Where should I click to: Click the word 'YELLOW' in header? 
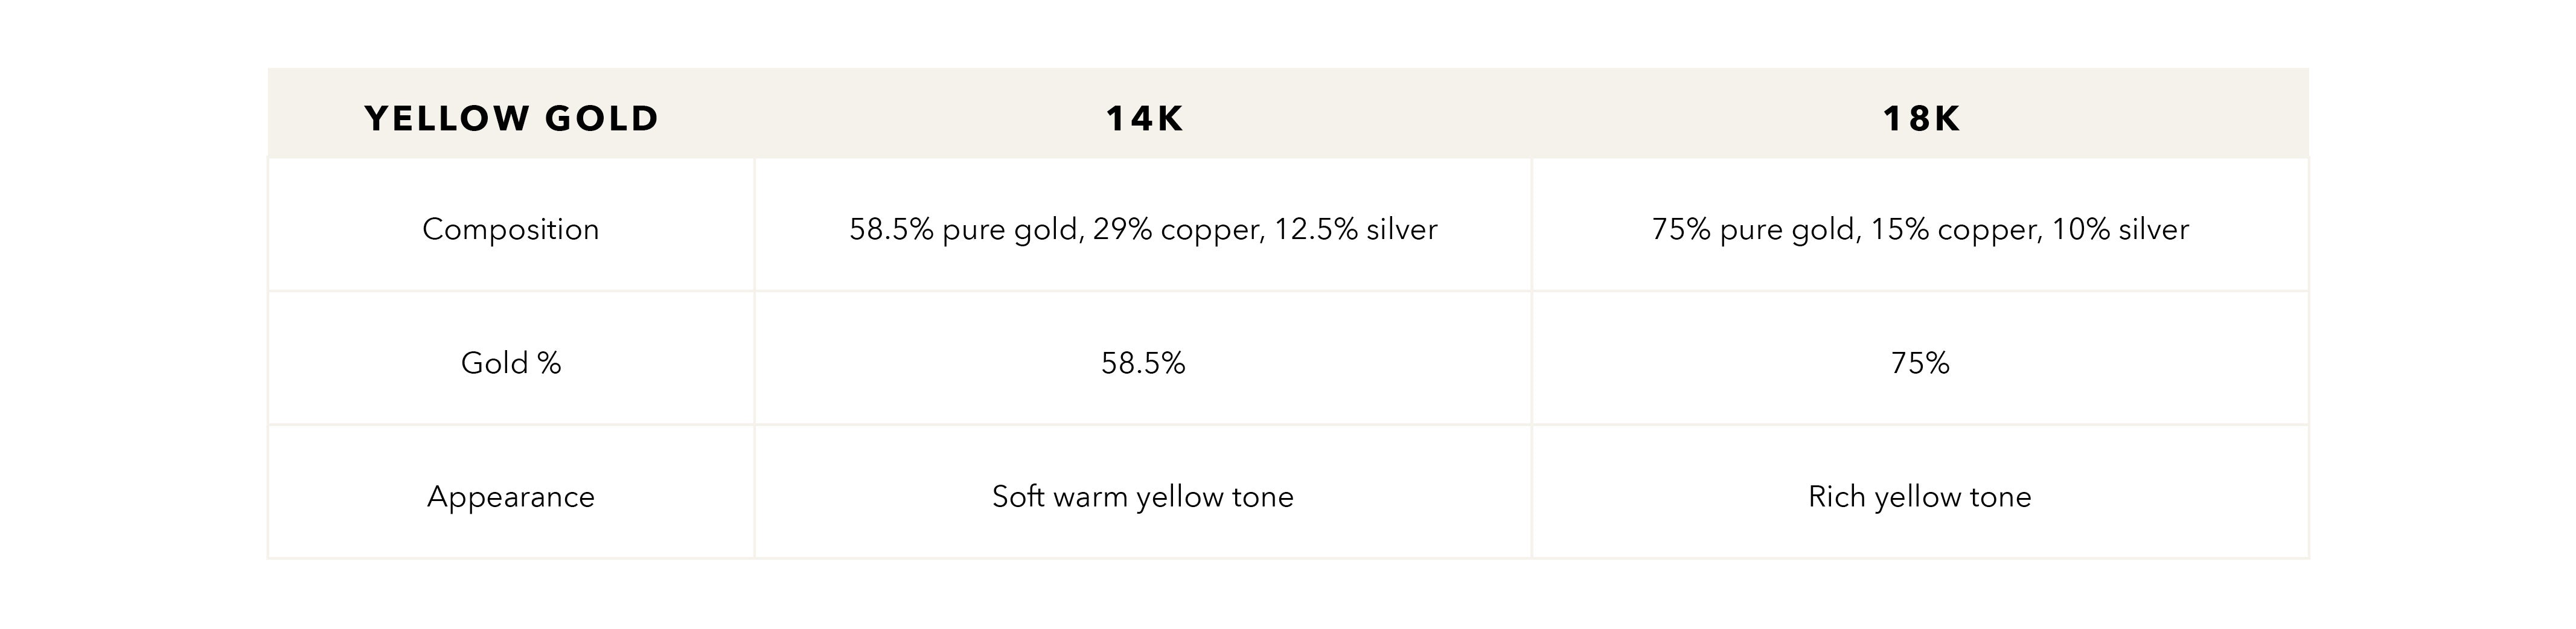coord(447,118)
